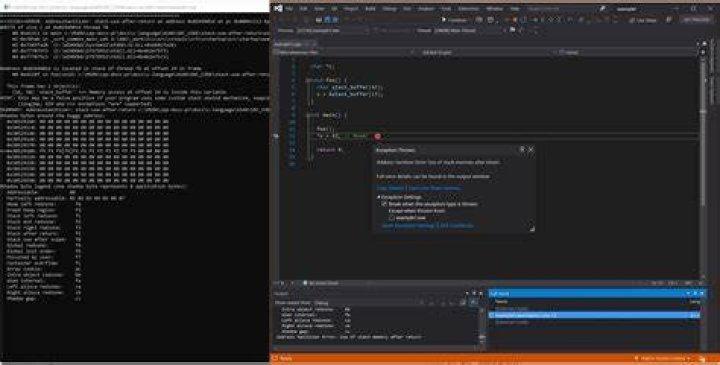Screen dimensions: 720x365
Task: Collapse the Exception Settings section
Action: (378, 197)
